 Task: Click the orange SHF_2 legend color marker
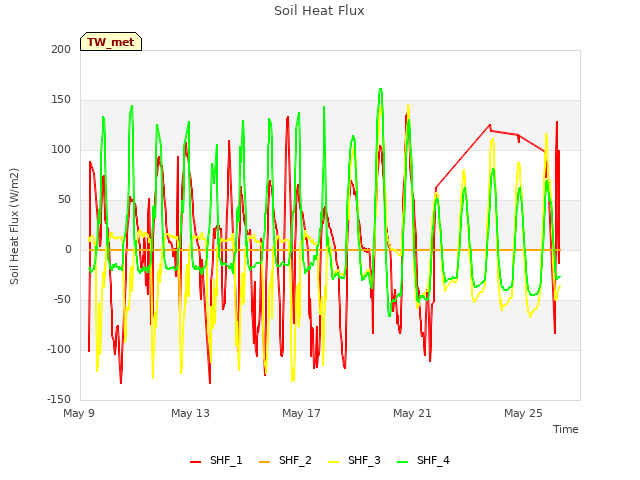click(264, 462)
